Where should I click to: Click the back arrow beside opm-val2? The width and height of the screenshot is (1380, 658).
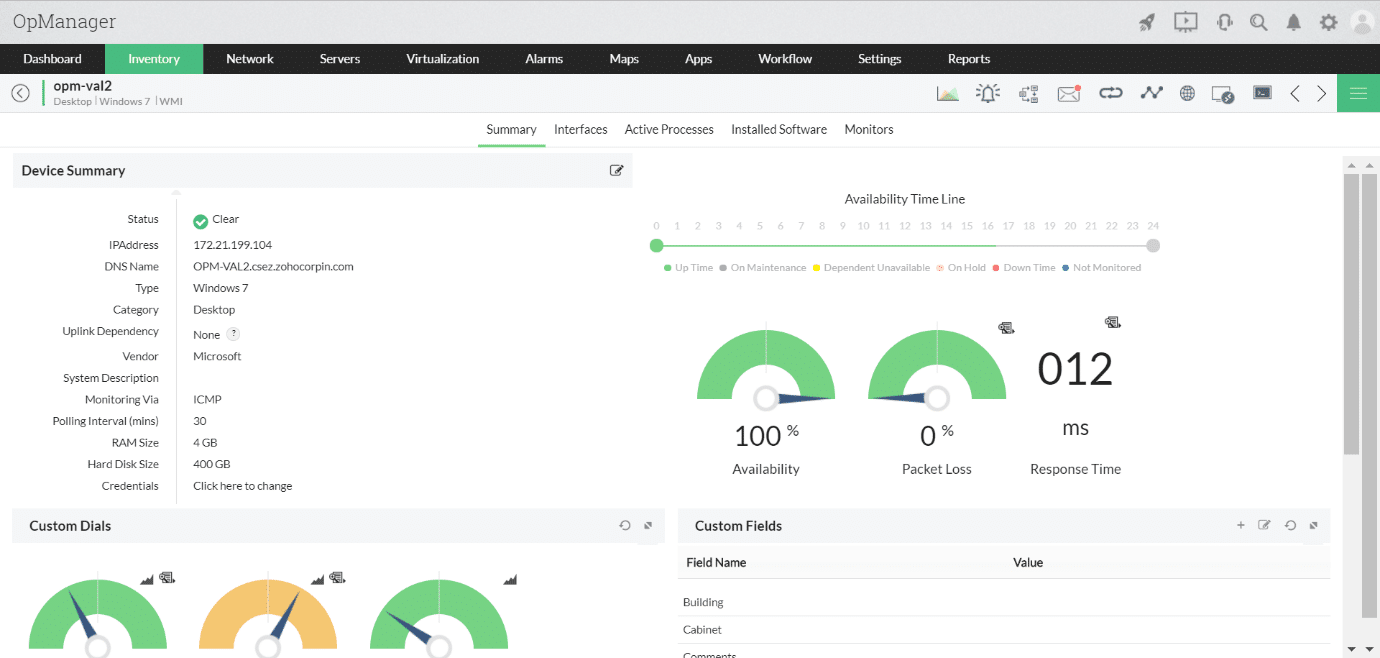(20, 93)
